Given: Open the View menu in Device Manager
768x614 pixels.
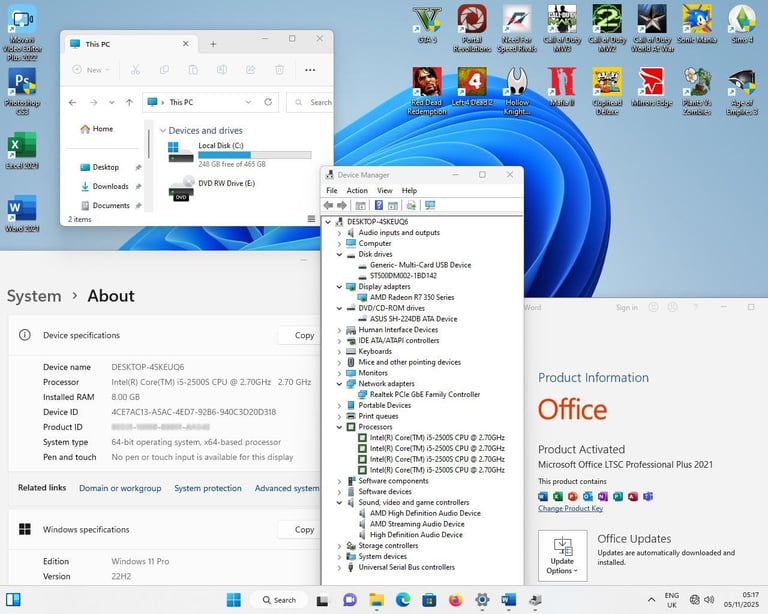Looking at the screenshot, I should pyautogui.click(x=384, y=190).
